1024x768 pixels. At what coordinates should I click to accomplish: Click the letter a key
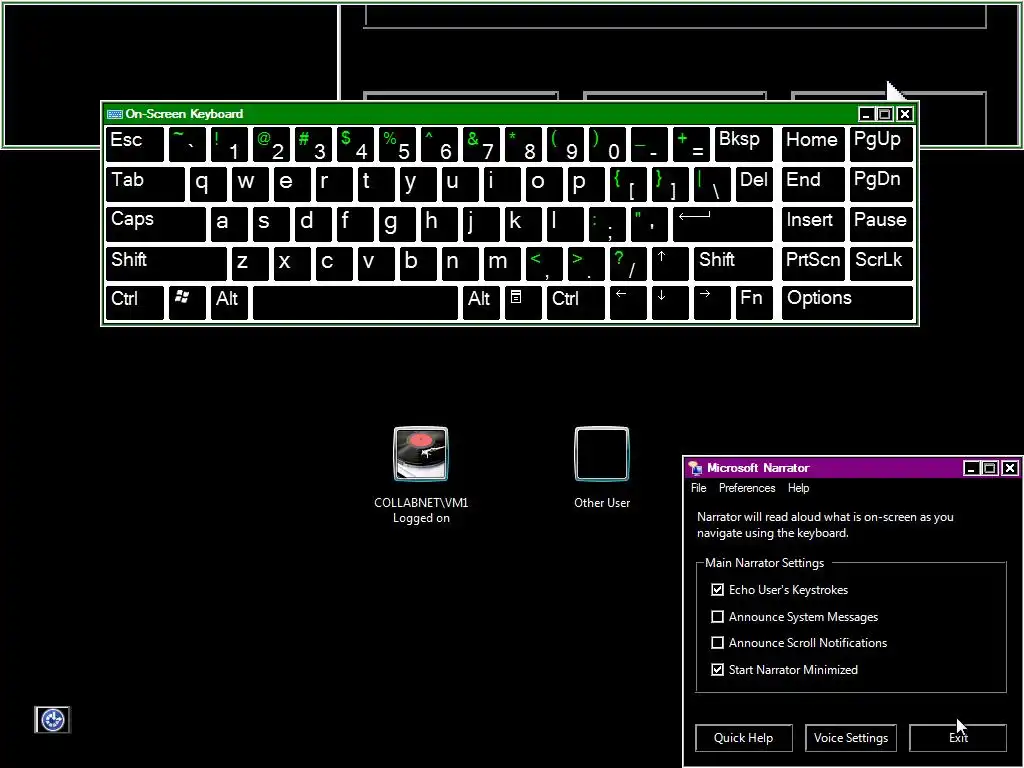[229, 224]
